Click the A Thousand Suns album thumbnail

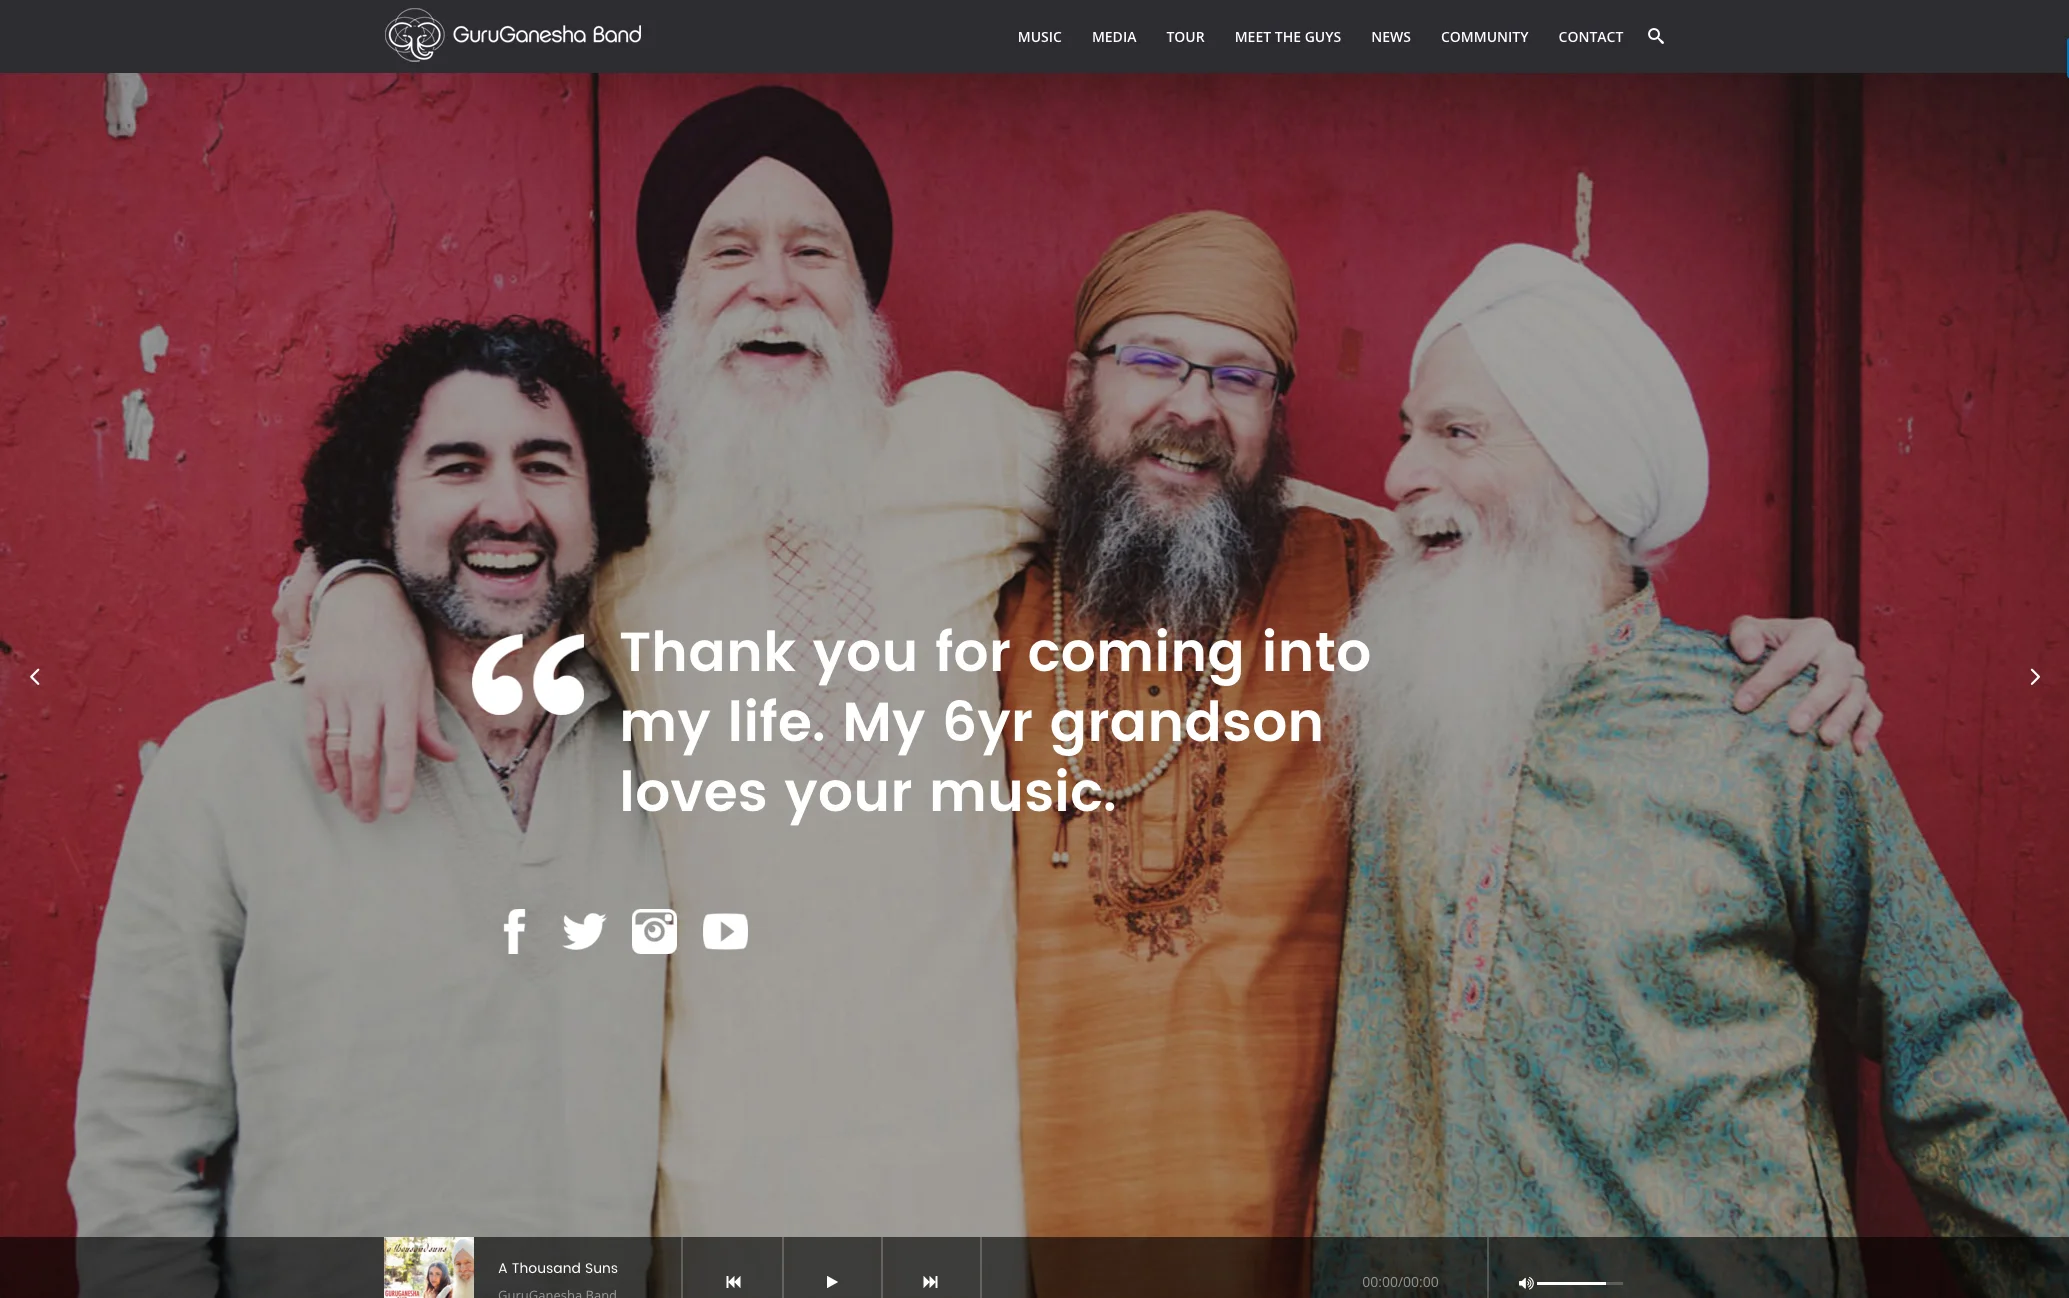click(x=429, y=1268)
